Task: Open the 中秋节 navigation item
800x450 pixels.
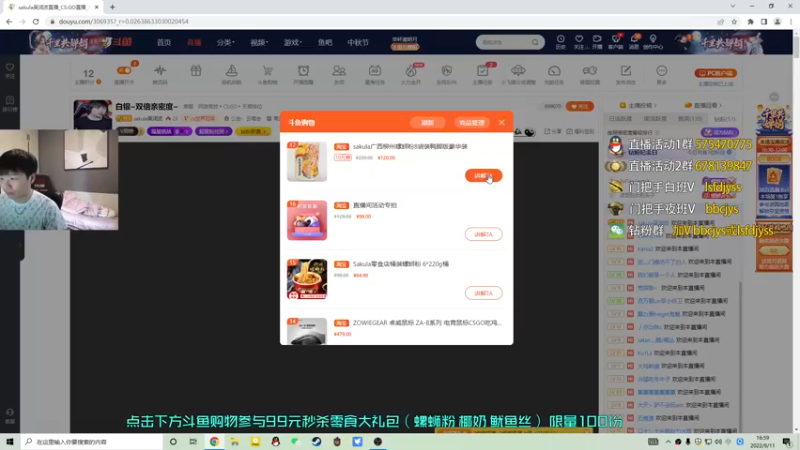Action: tap(358, 42)
